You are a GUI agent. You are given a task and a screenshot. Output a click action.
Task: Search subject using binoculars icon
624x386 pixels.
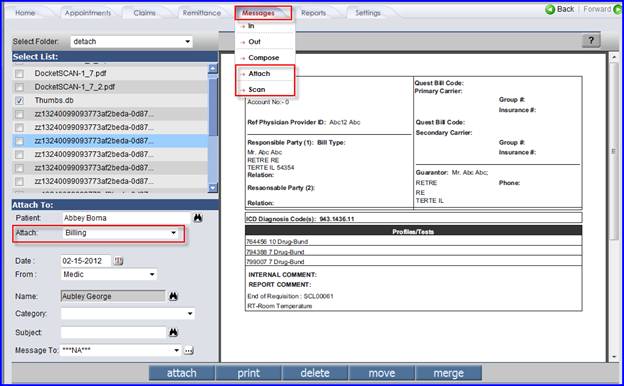pyautogui.click(x=173, y=332)
